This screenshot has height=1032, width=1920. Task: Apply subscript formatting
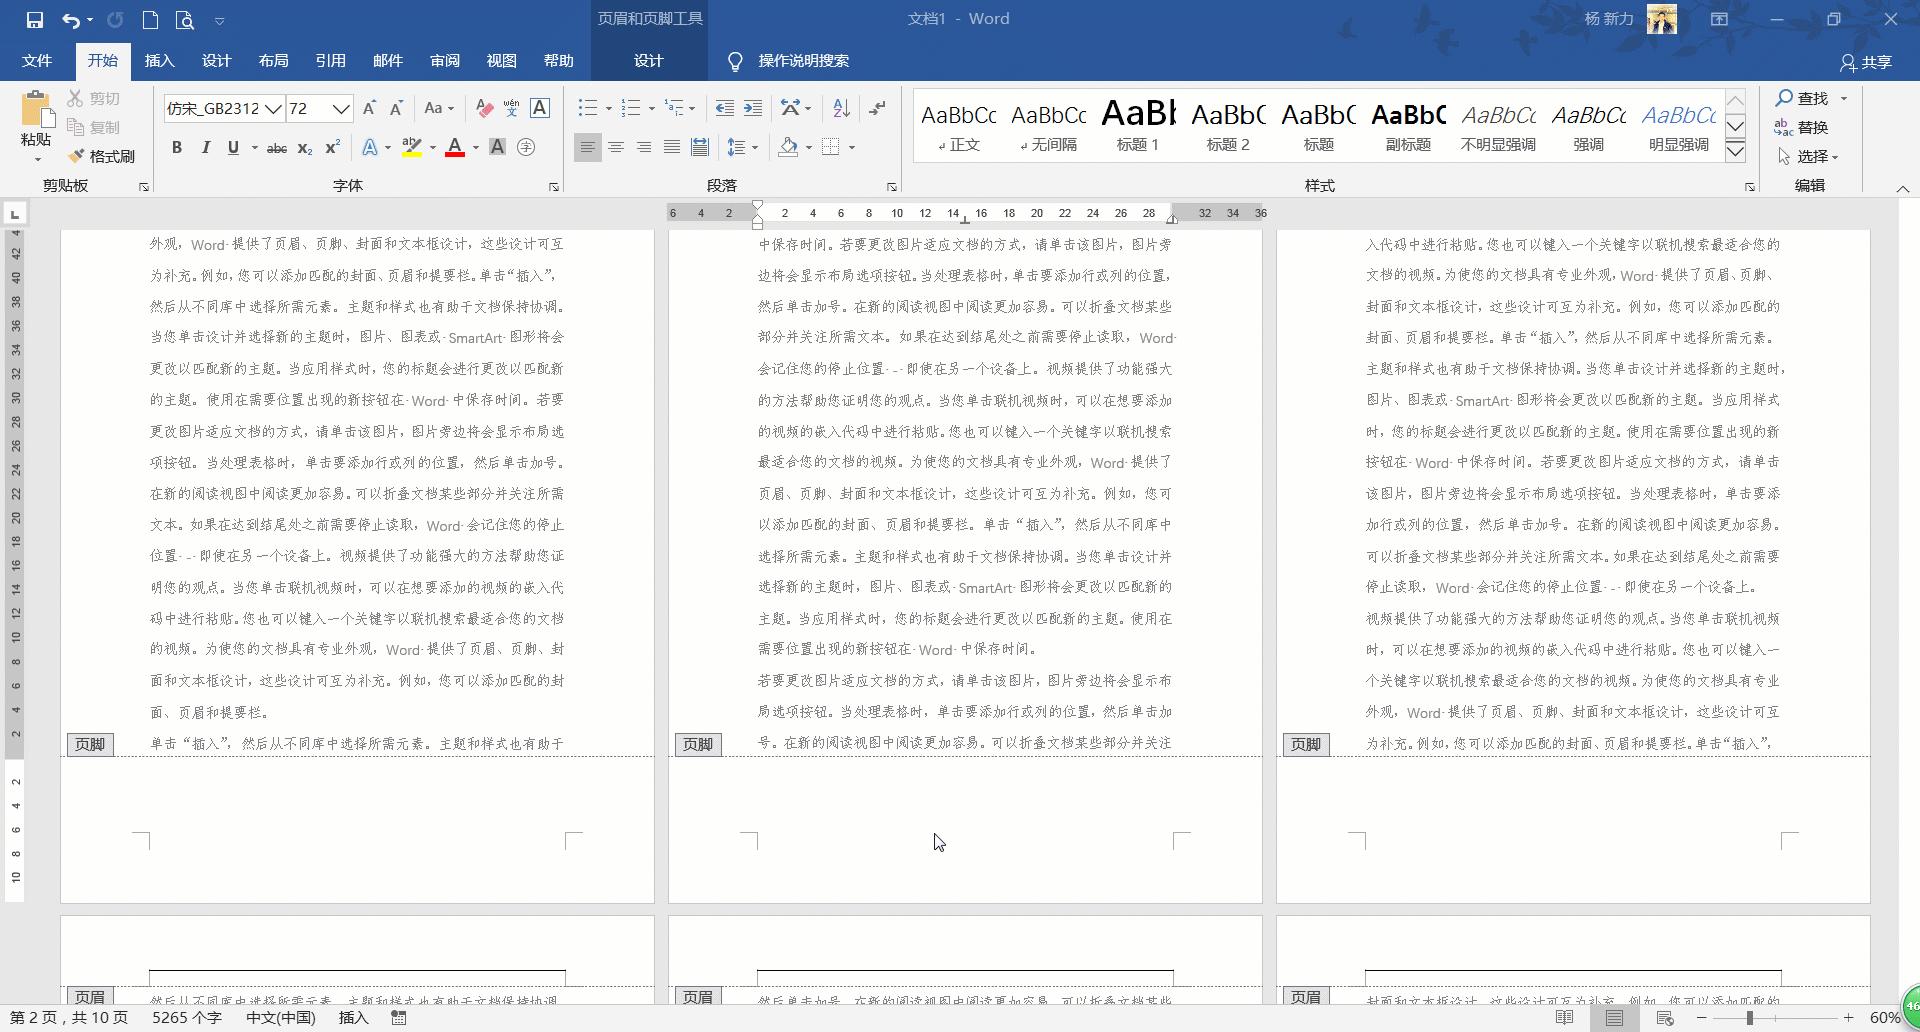pos(303,148)
